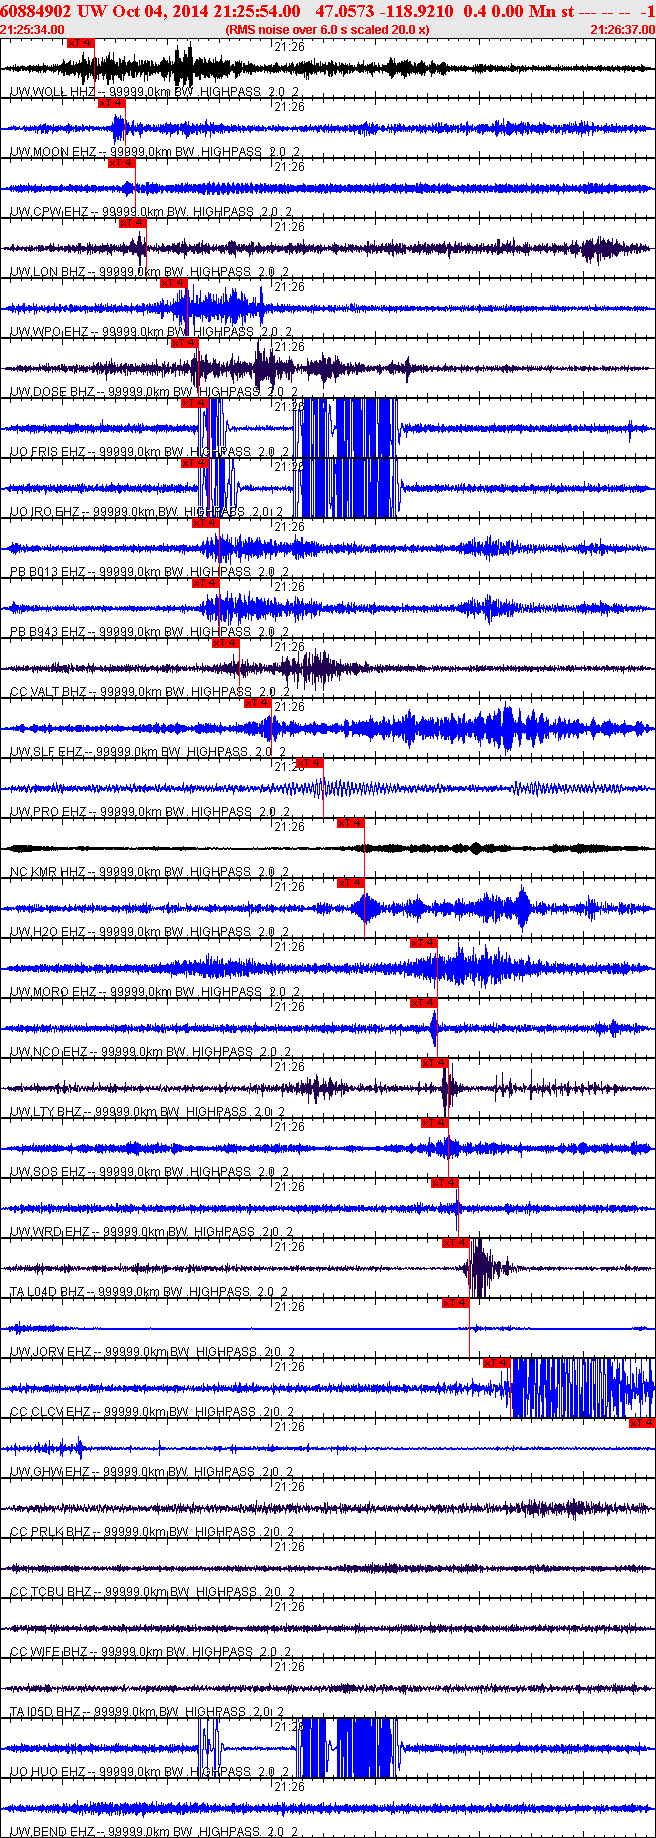This screenshot has height=1838, width=656.
Task: Click the red pick flag on UW.DOSE trace
Action: tap(184, 343)
